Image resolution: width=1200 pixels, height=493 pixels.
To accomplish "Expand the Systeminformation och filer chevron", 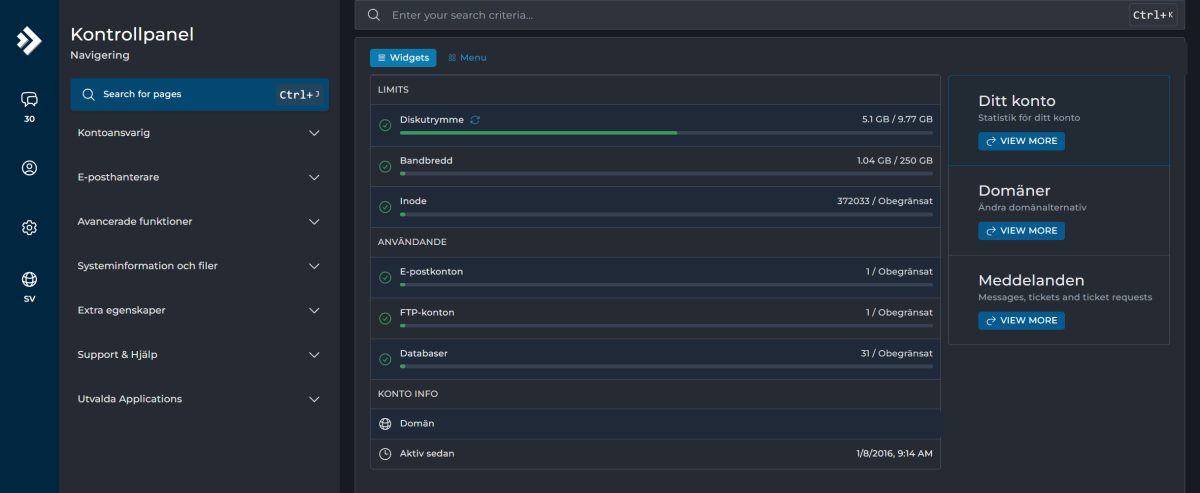I will pos(314,266).
